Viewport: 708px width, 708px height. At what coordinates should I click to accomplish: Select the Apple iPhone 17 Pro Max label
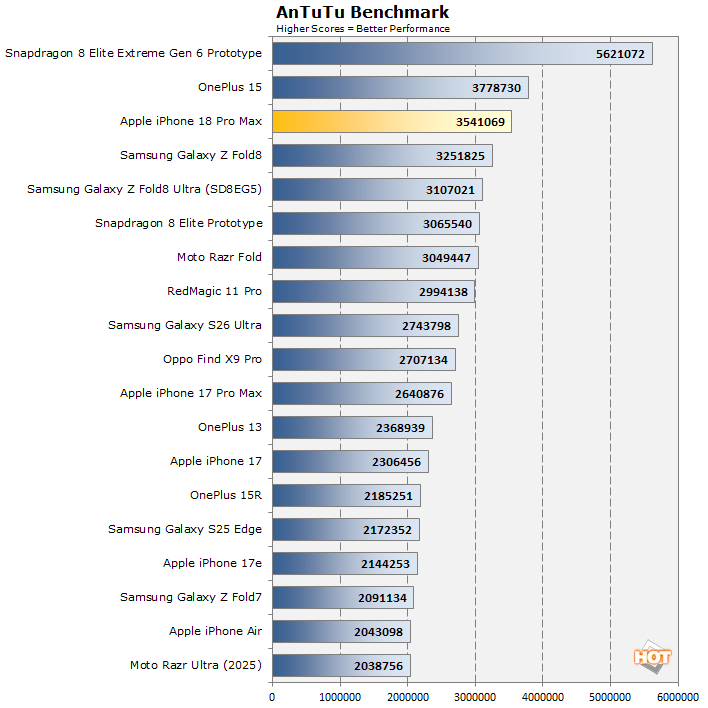(x=191, y=393)
